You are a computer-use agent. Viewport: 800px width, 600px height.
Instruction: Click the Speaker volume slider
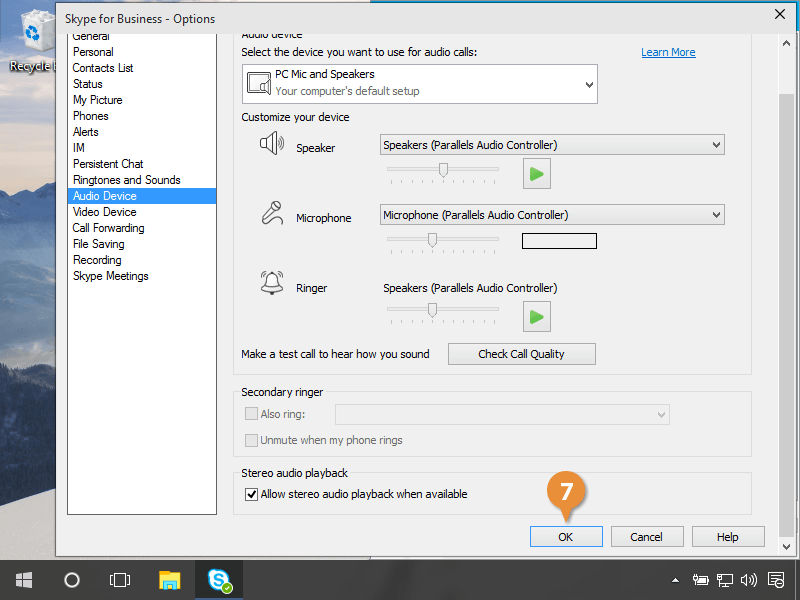tap(443, 170)
